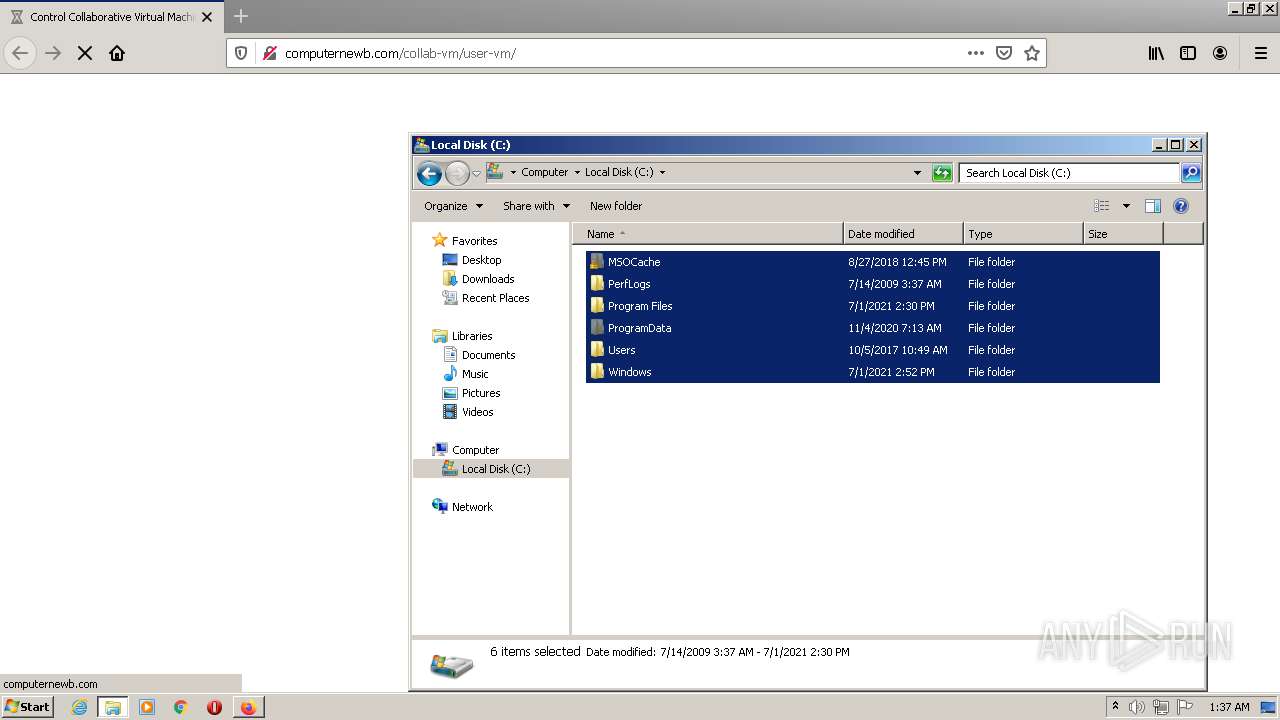Viewport: 1280px width, 720px height.
Task: Toggle the Firefox sidebar icon
Action: coord(1188,53)
